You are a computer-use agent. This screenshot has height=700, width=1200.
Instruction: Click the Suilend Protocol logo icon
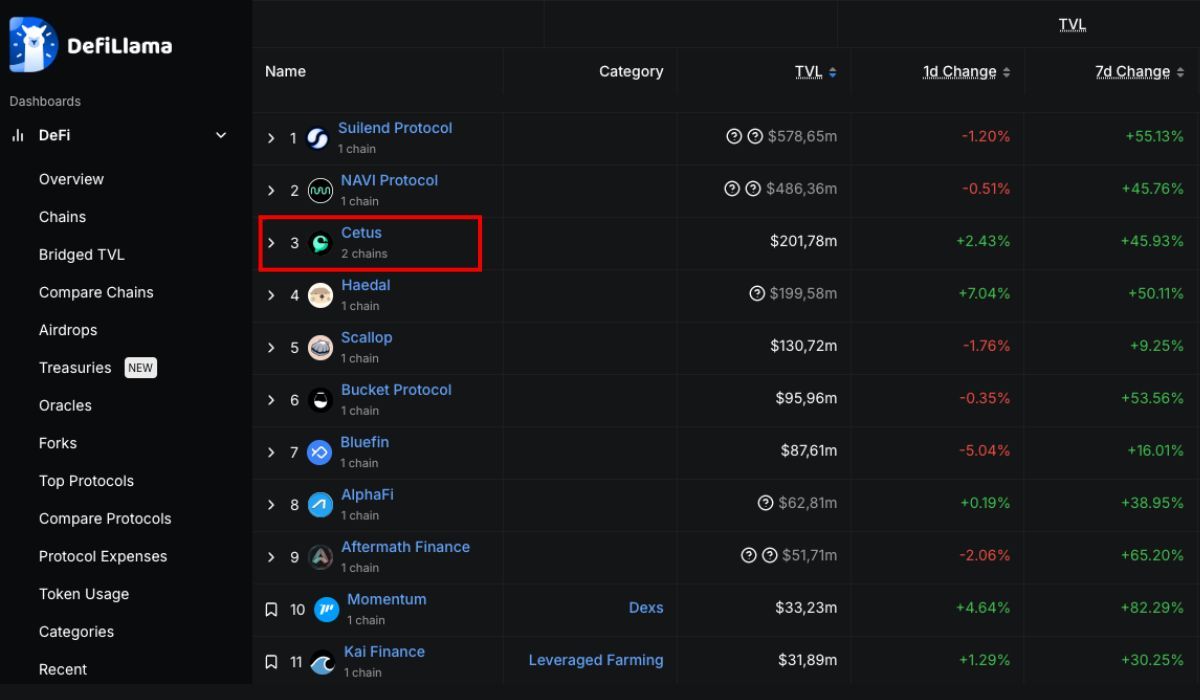[x=317, y=139]
